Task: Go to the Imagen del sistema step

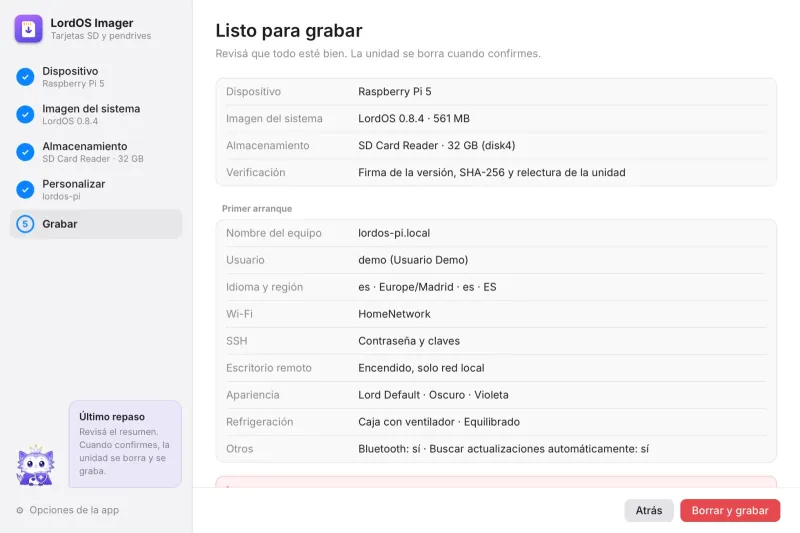Action: coord(96,114)
